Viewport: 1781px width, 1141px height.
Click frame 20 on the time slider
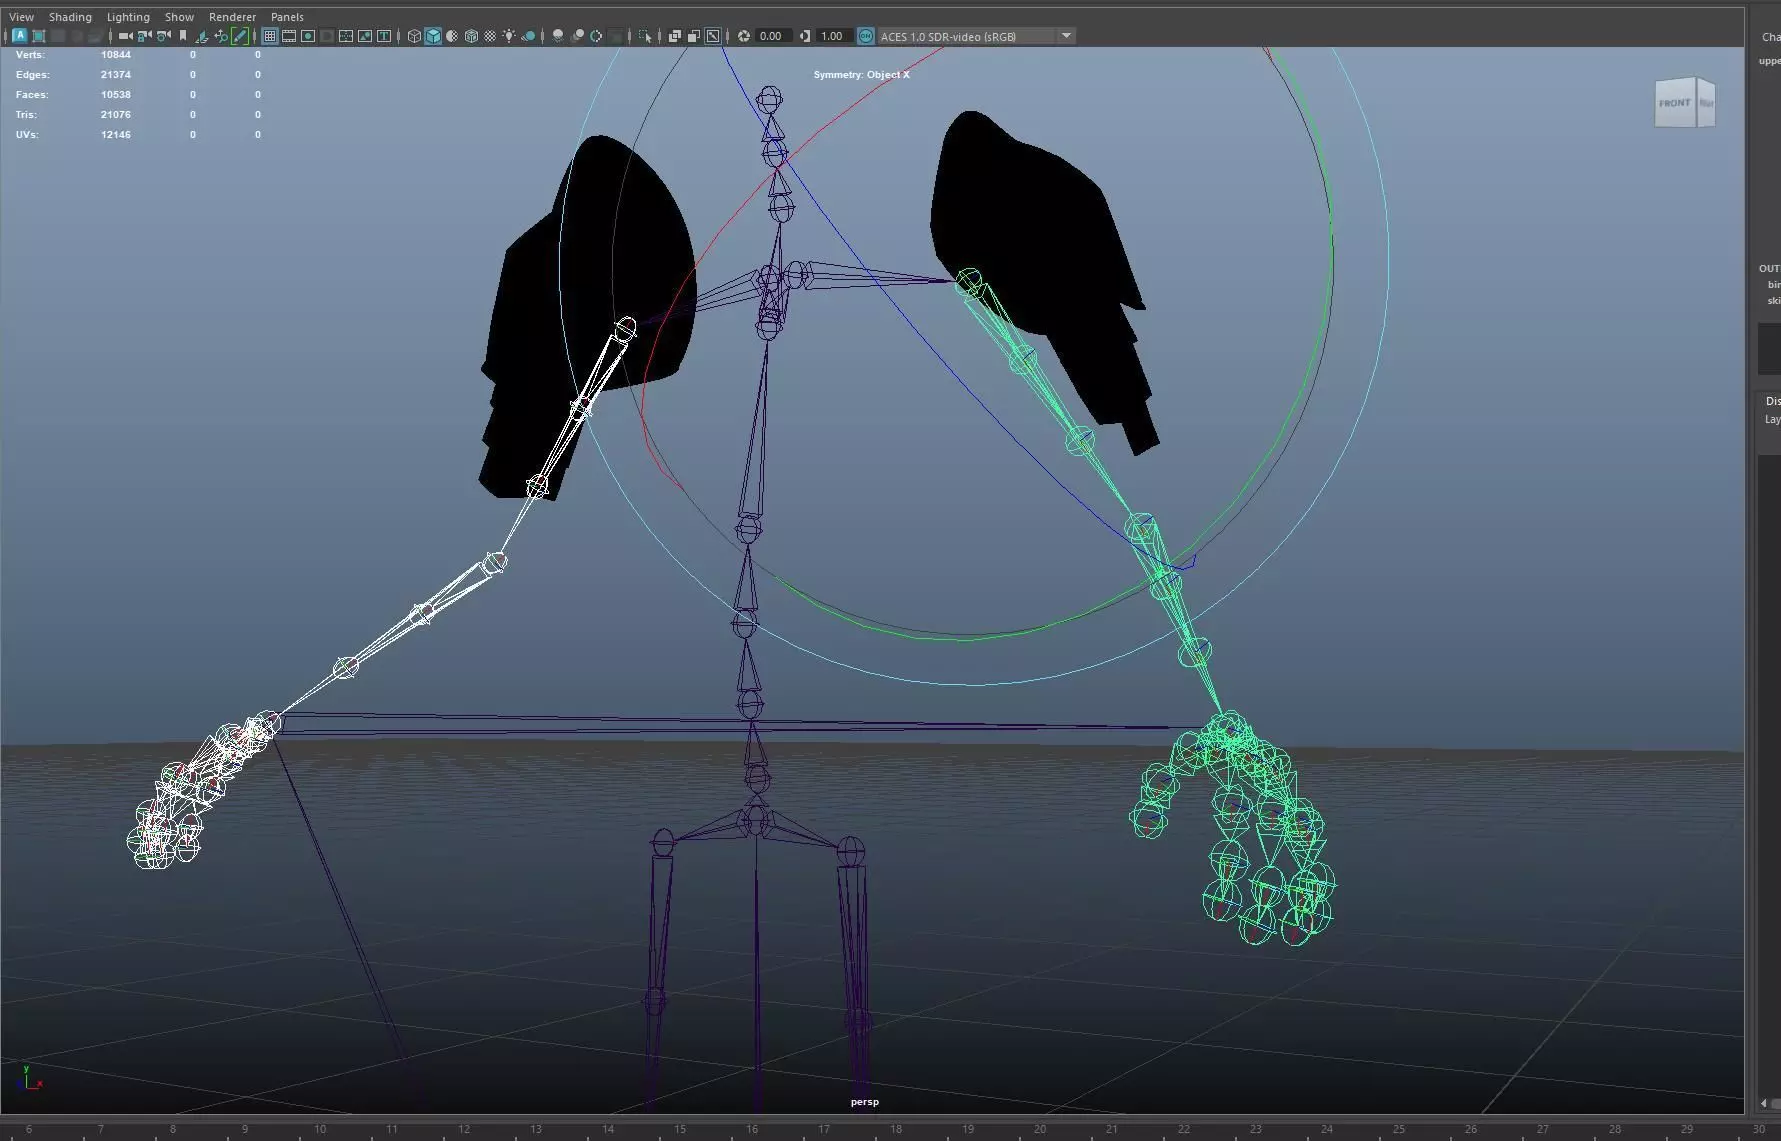click(x=1040, y=1129)
